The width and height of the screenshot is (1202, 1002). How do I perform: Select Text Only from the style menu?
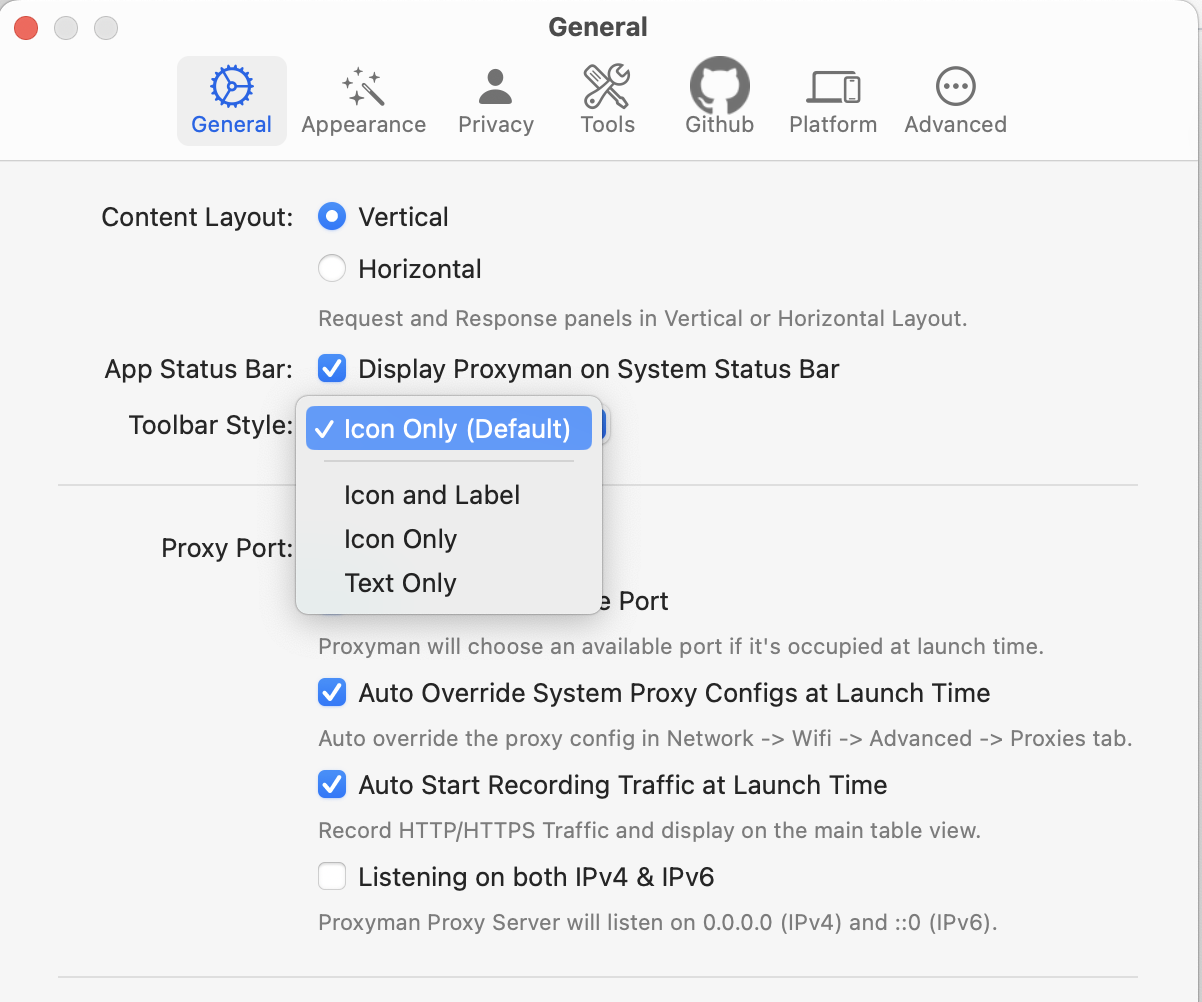(400, 583)
